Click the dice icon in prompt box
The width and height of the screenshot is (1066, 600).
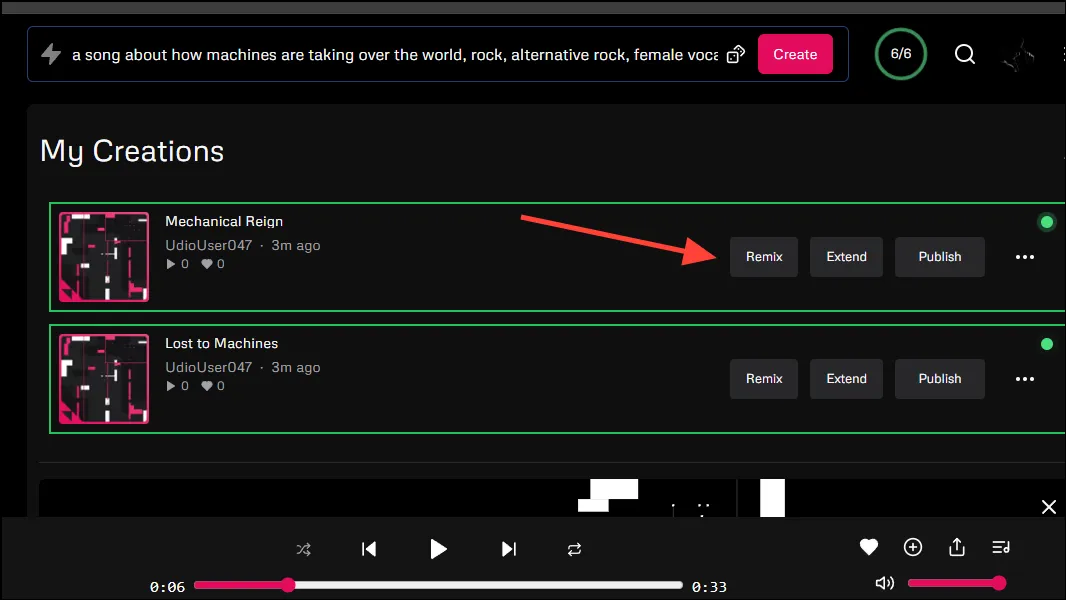click(x=736, y=54)
